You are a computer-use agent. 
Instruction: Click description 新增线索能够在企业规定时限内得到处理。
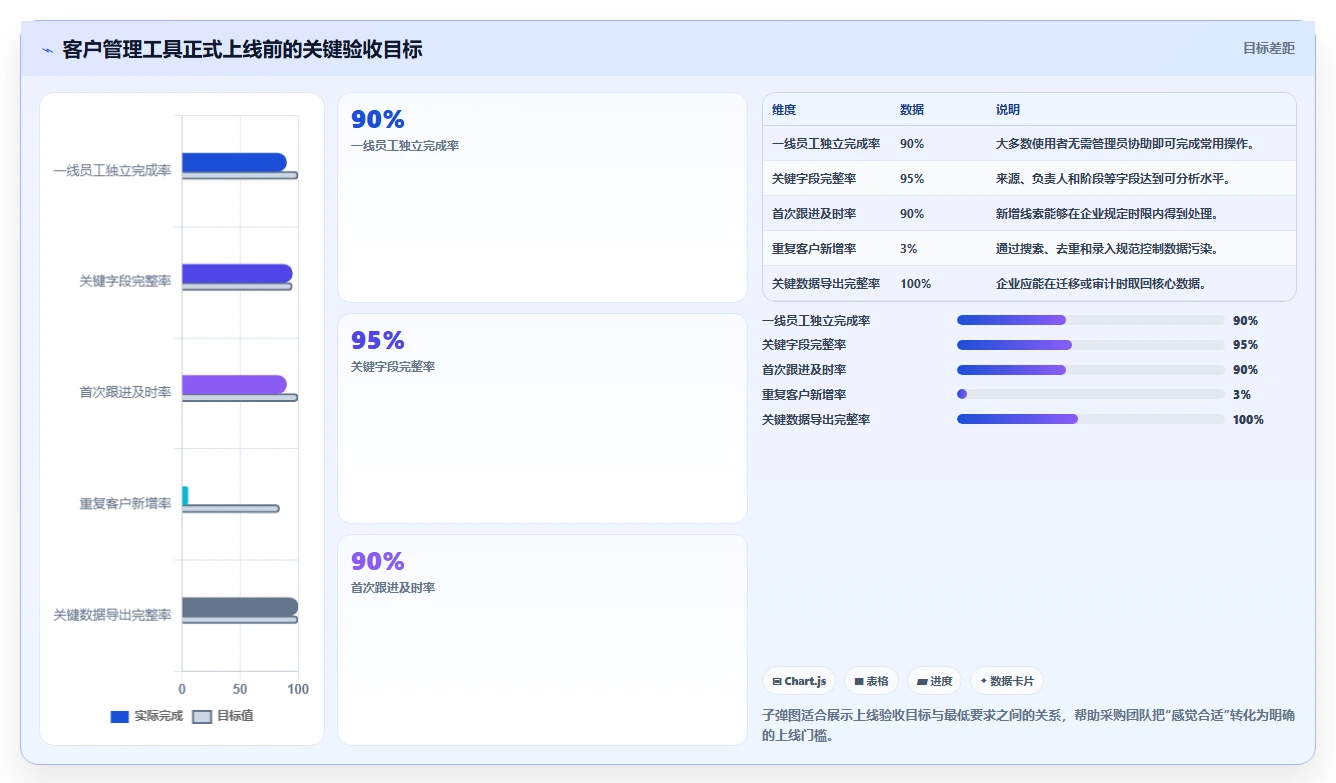[x=1107, y=214]
